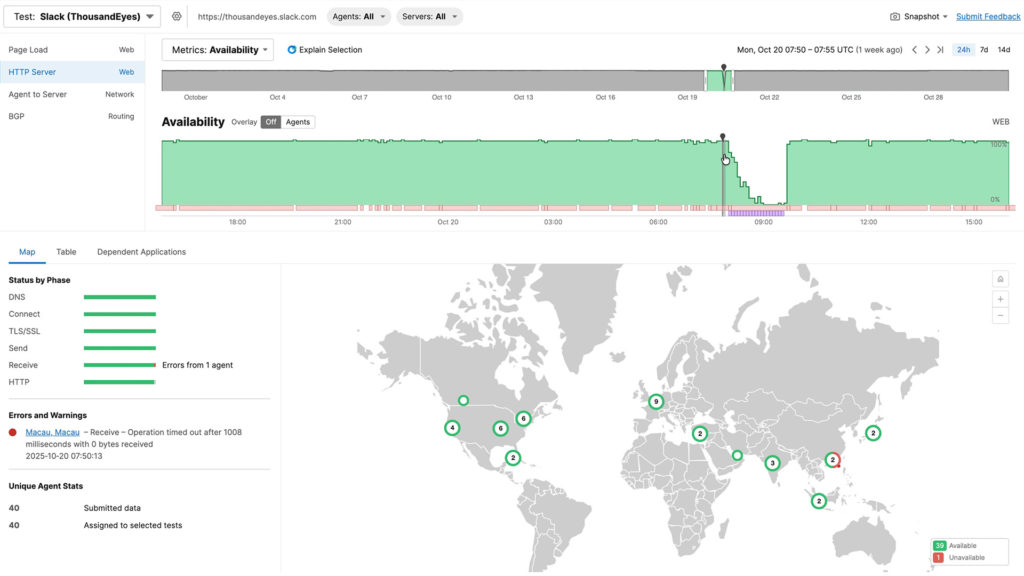1024x576 pixels.
Task: Set overlay toggle to Off
Action: coord(270,122)
